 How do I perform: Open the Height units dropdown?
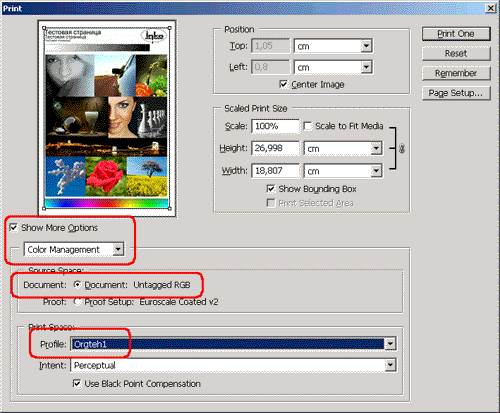click(x=343, y=148)
